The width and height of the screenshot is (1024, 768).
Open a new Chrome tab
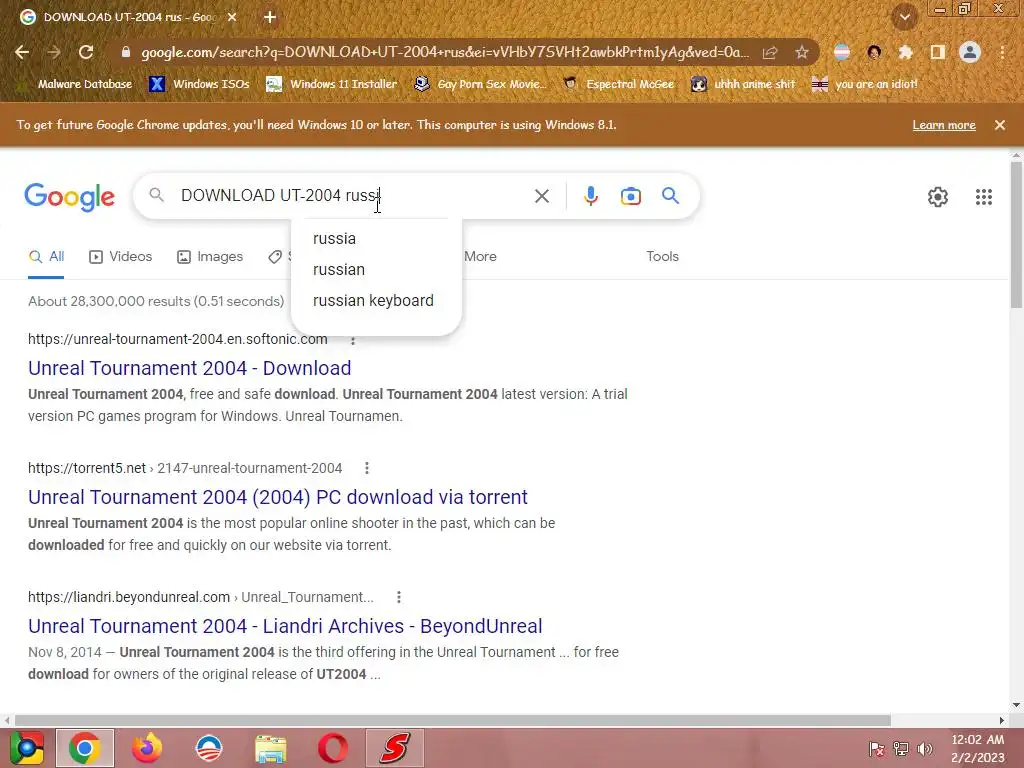tap(270, 17)
